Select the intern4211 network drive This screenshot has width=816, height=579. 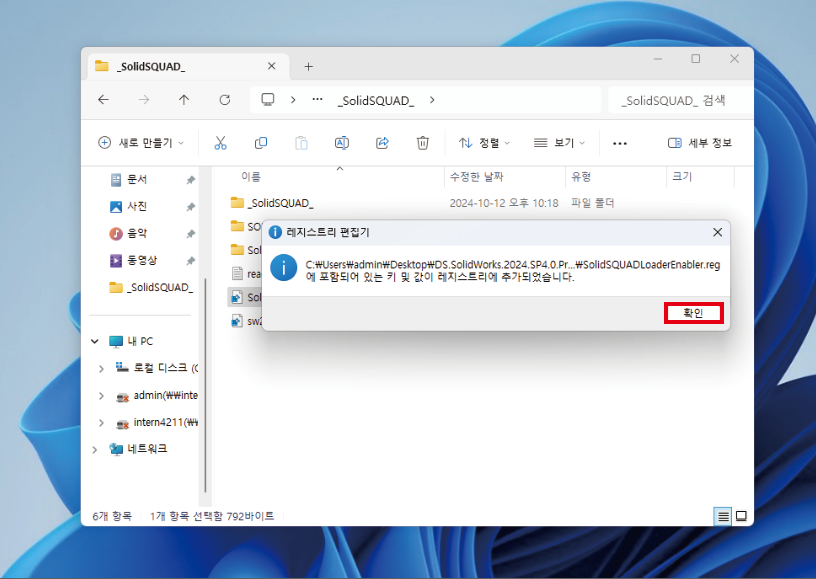pos(156,422)
